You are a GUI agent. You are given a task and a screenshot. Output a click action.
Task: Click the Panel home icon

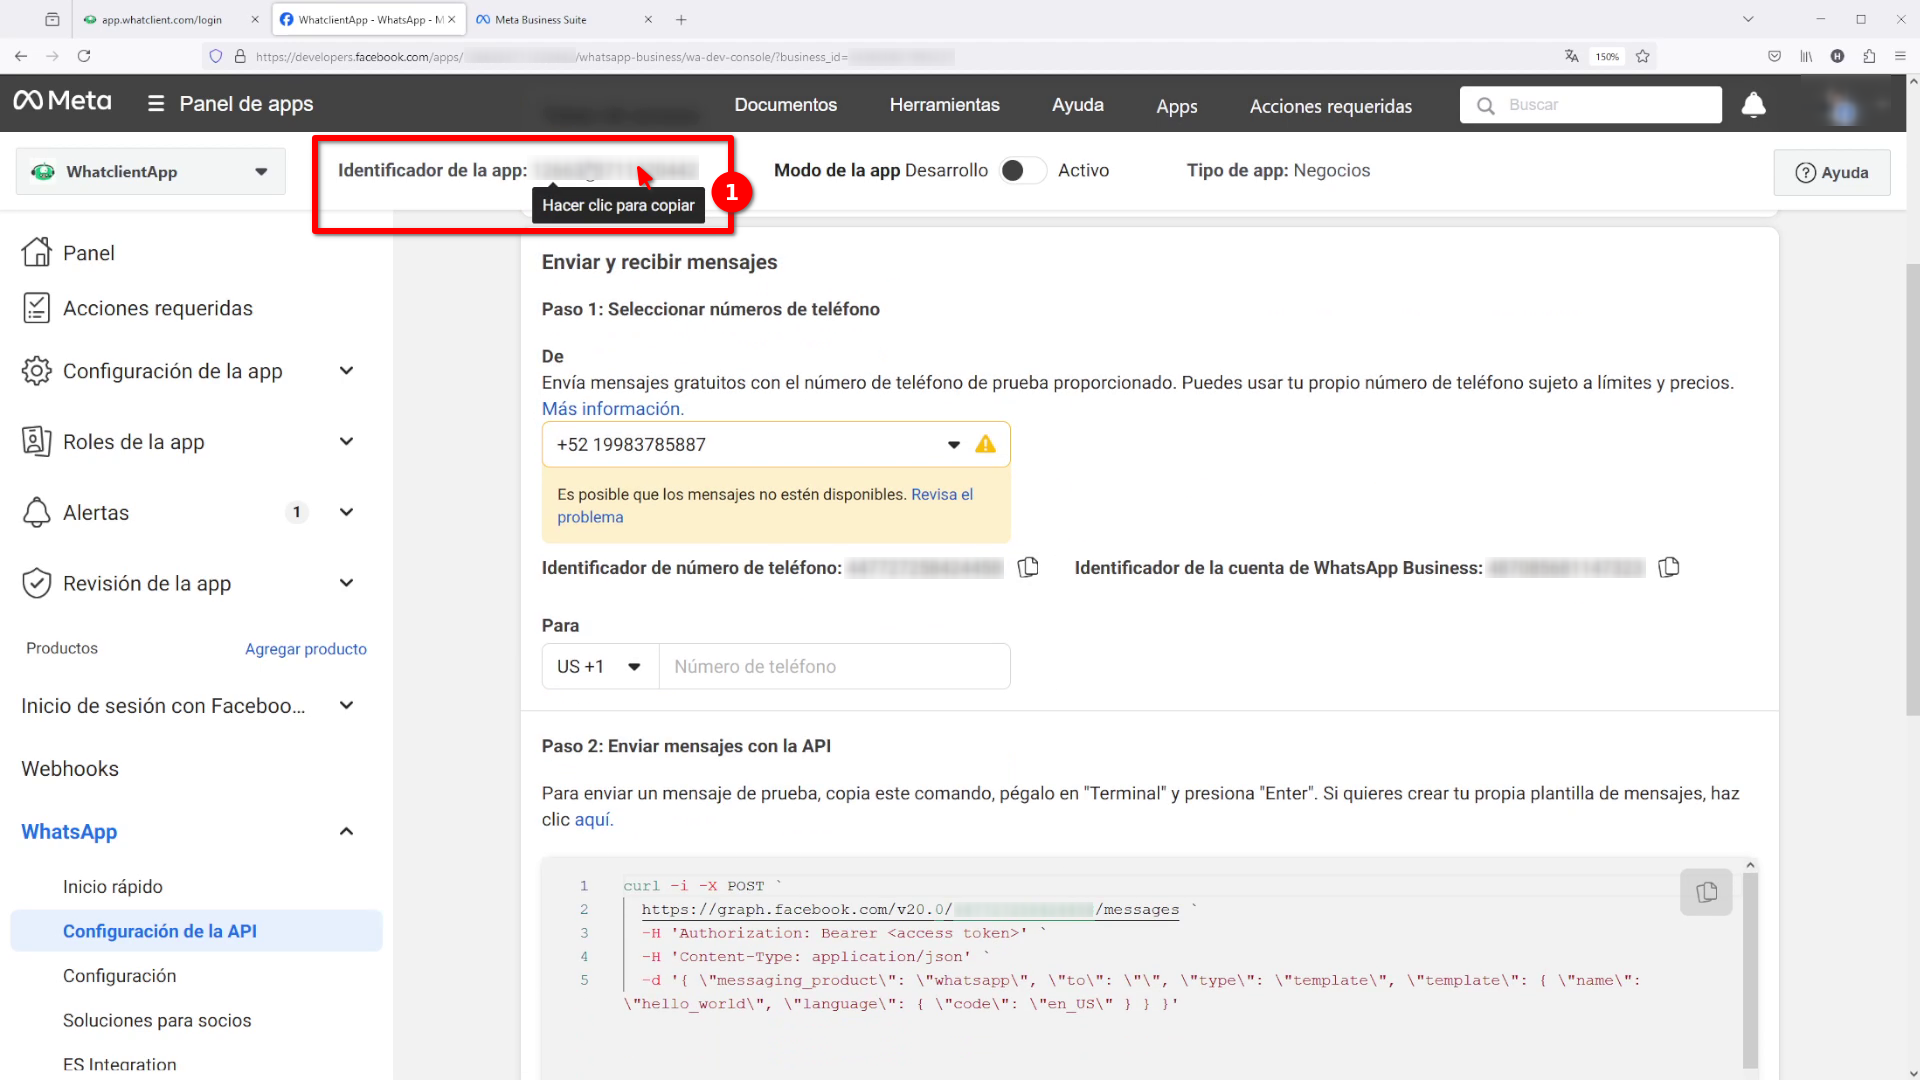[36, 252]
